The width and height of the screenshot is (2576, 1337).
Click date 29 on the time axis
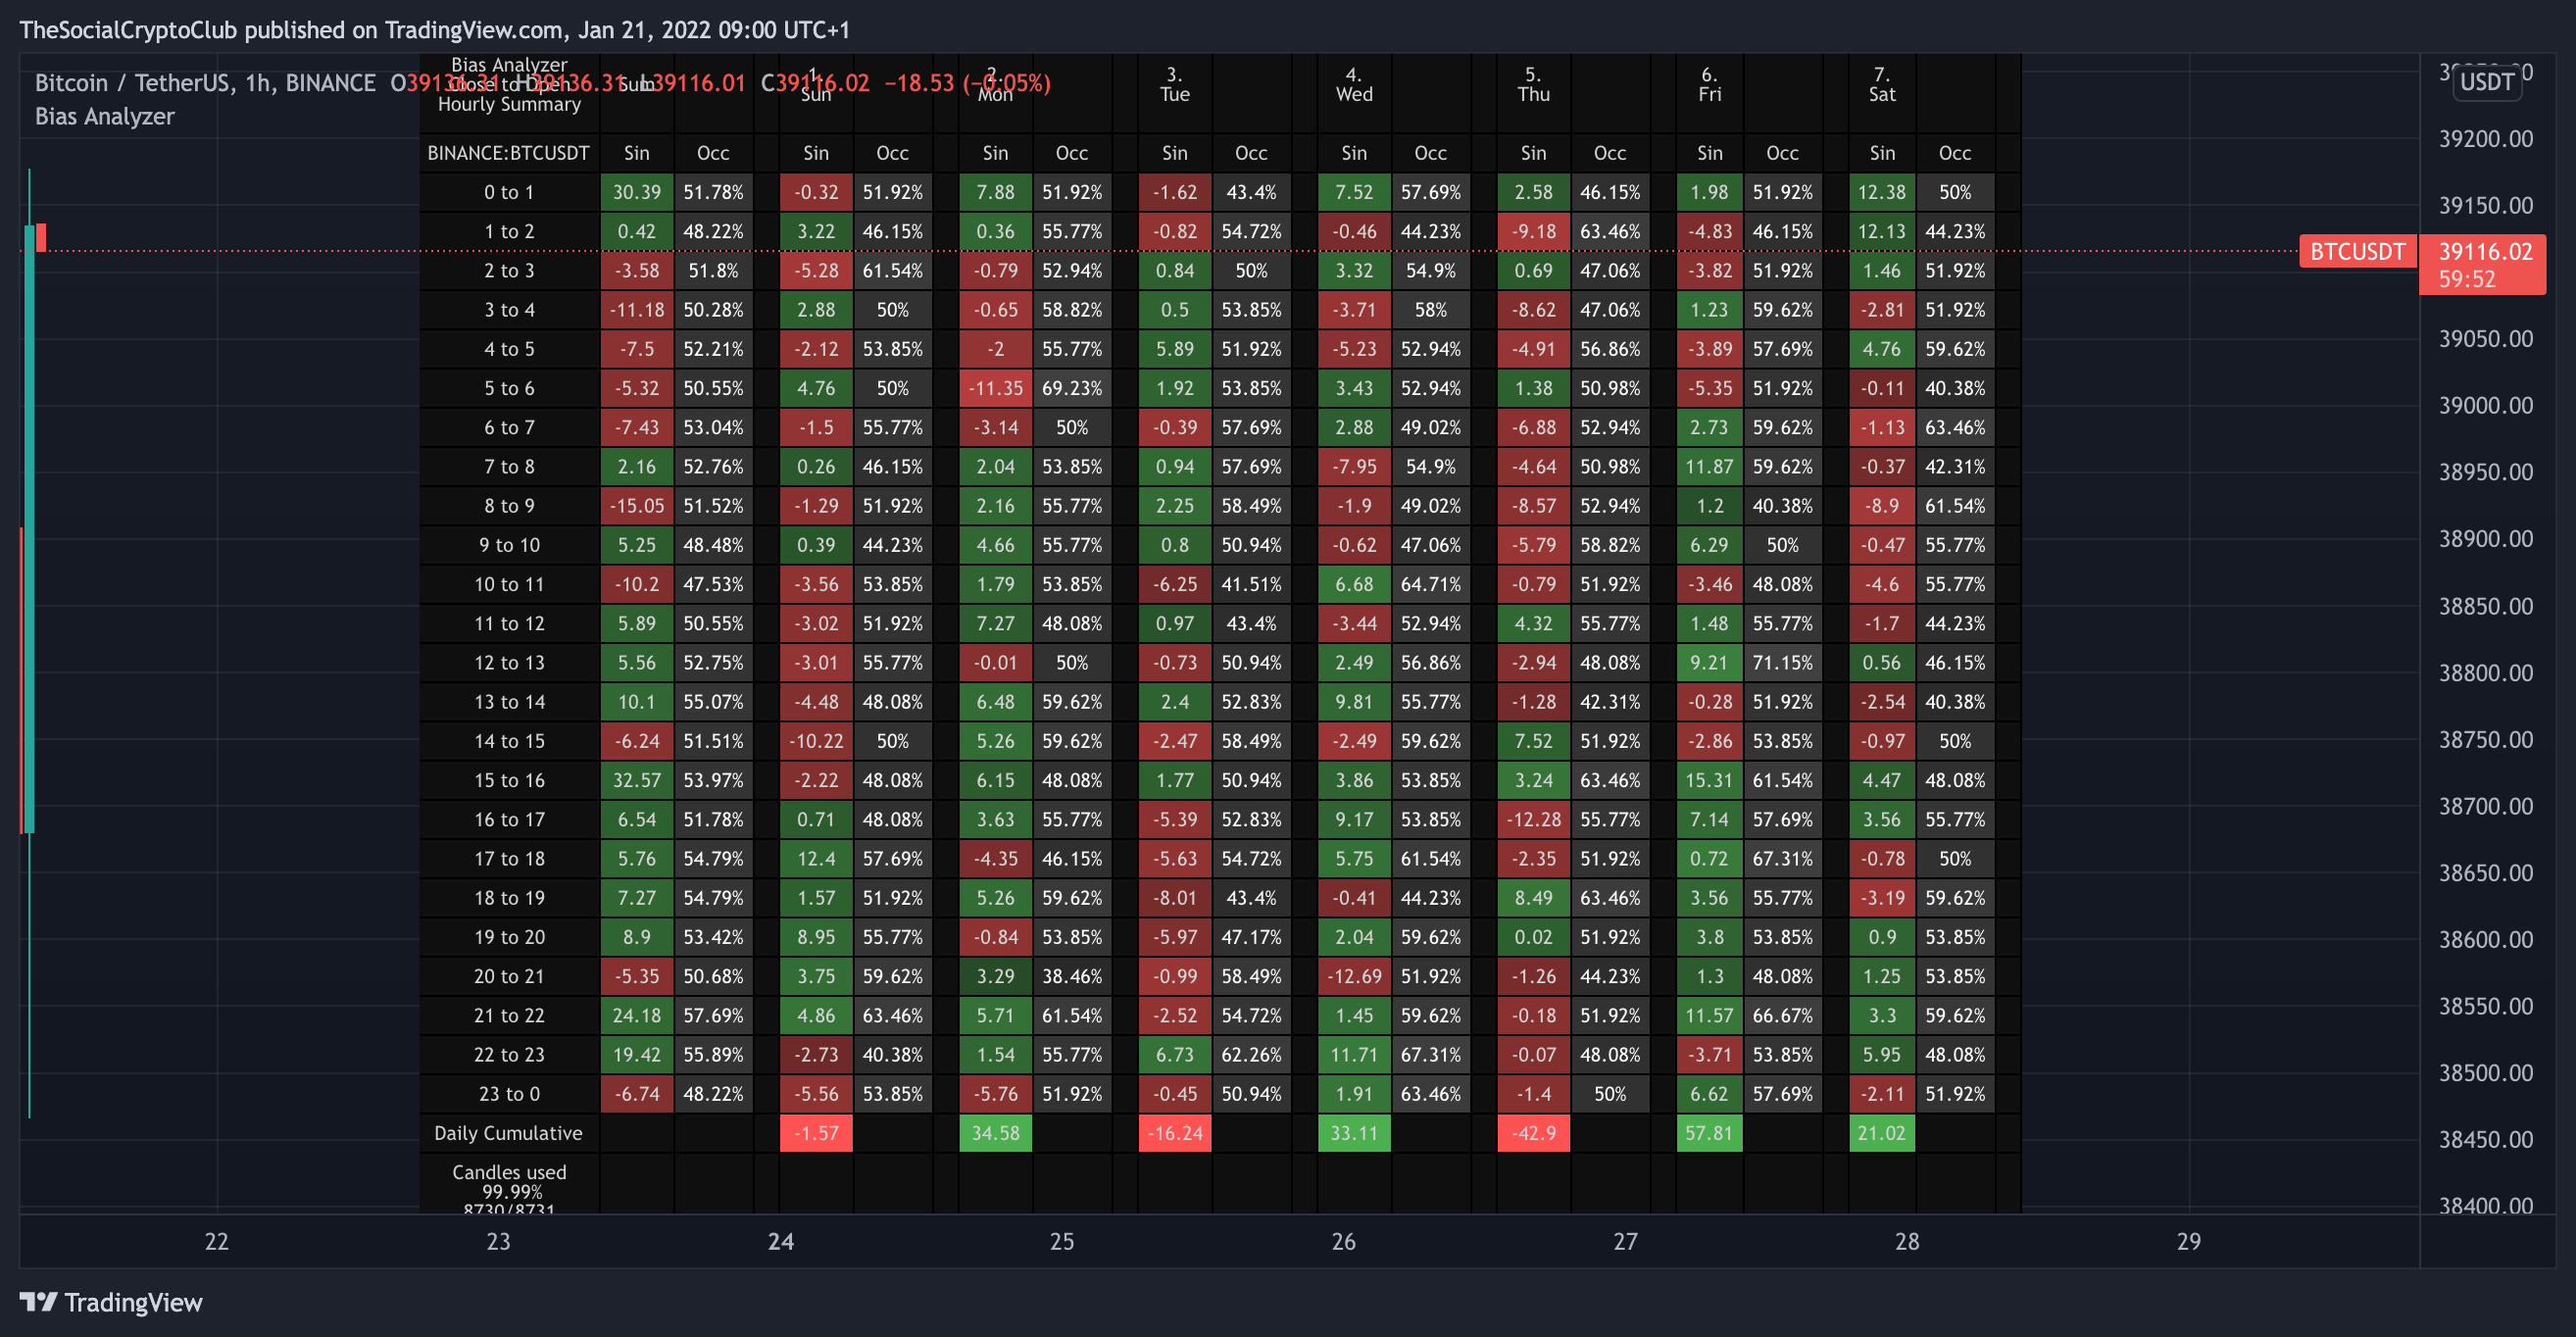pyautogui.click(x=2188, y=1241)
